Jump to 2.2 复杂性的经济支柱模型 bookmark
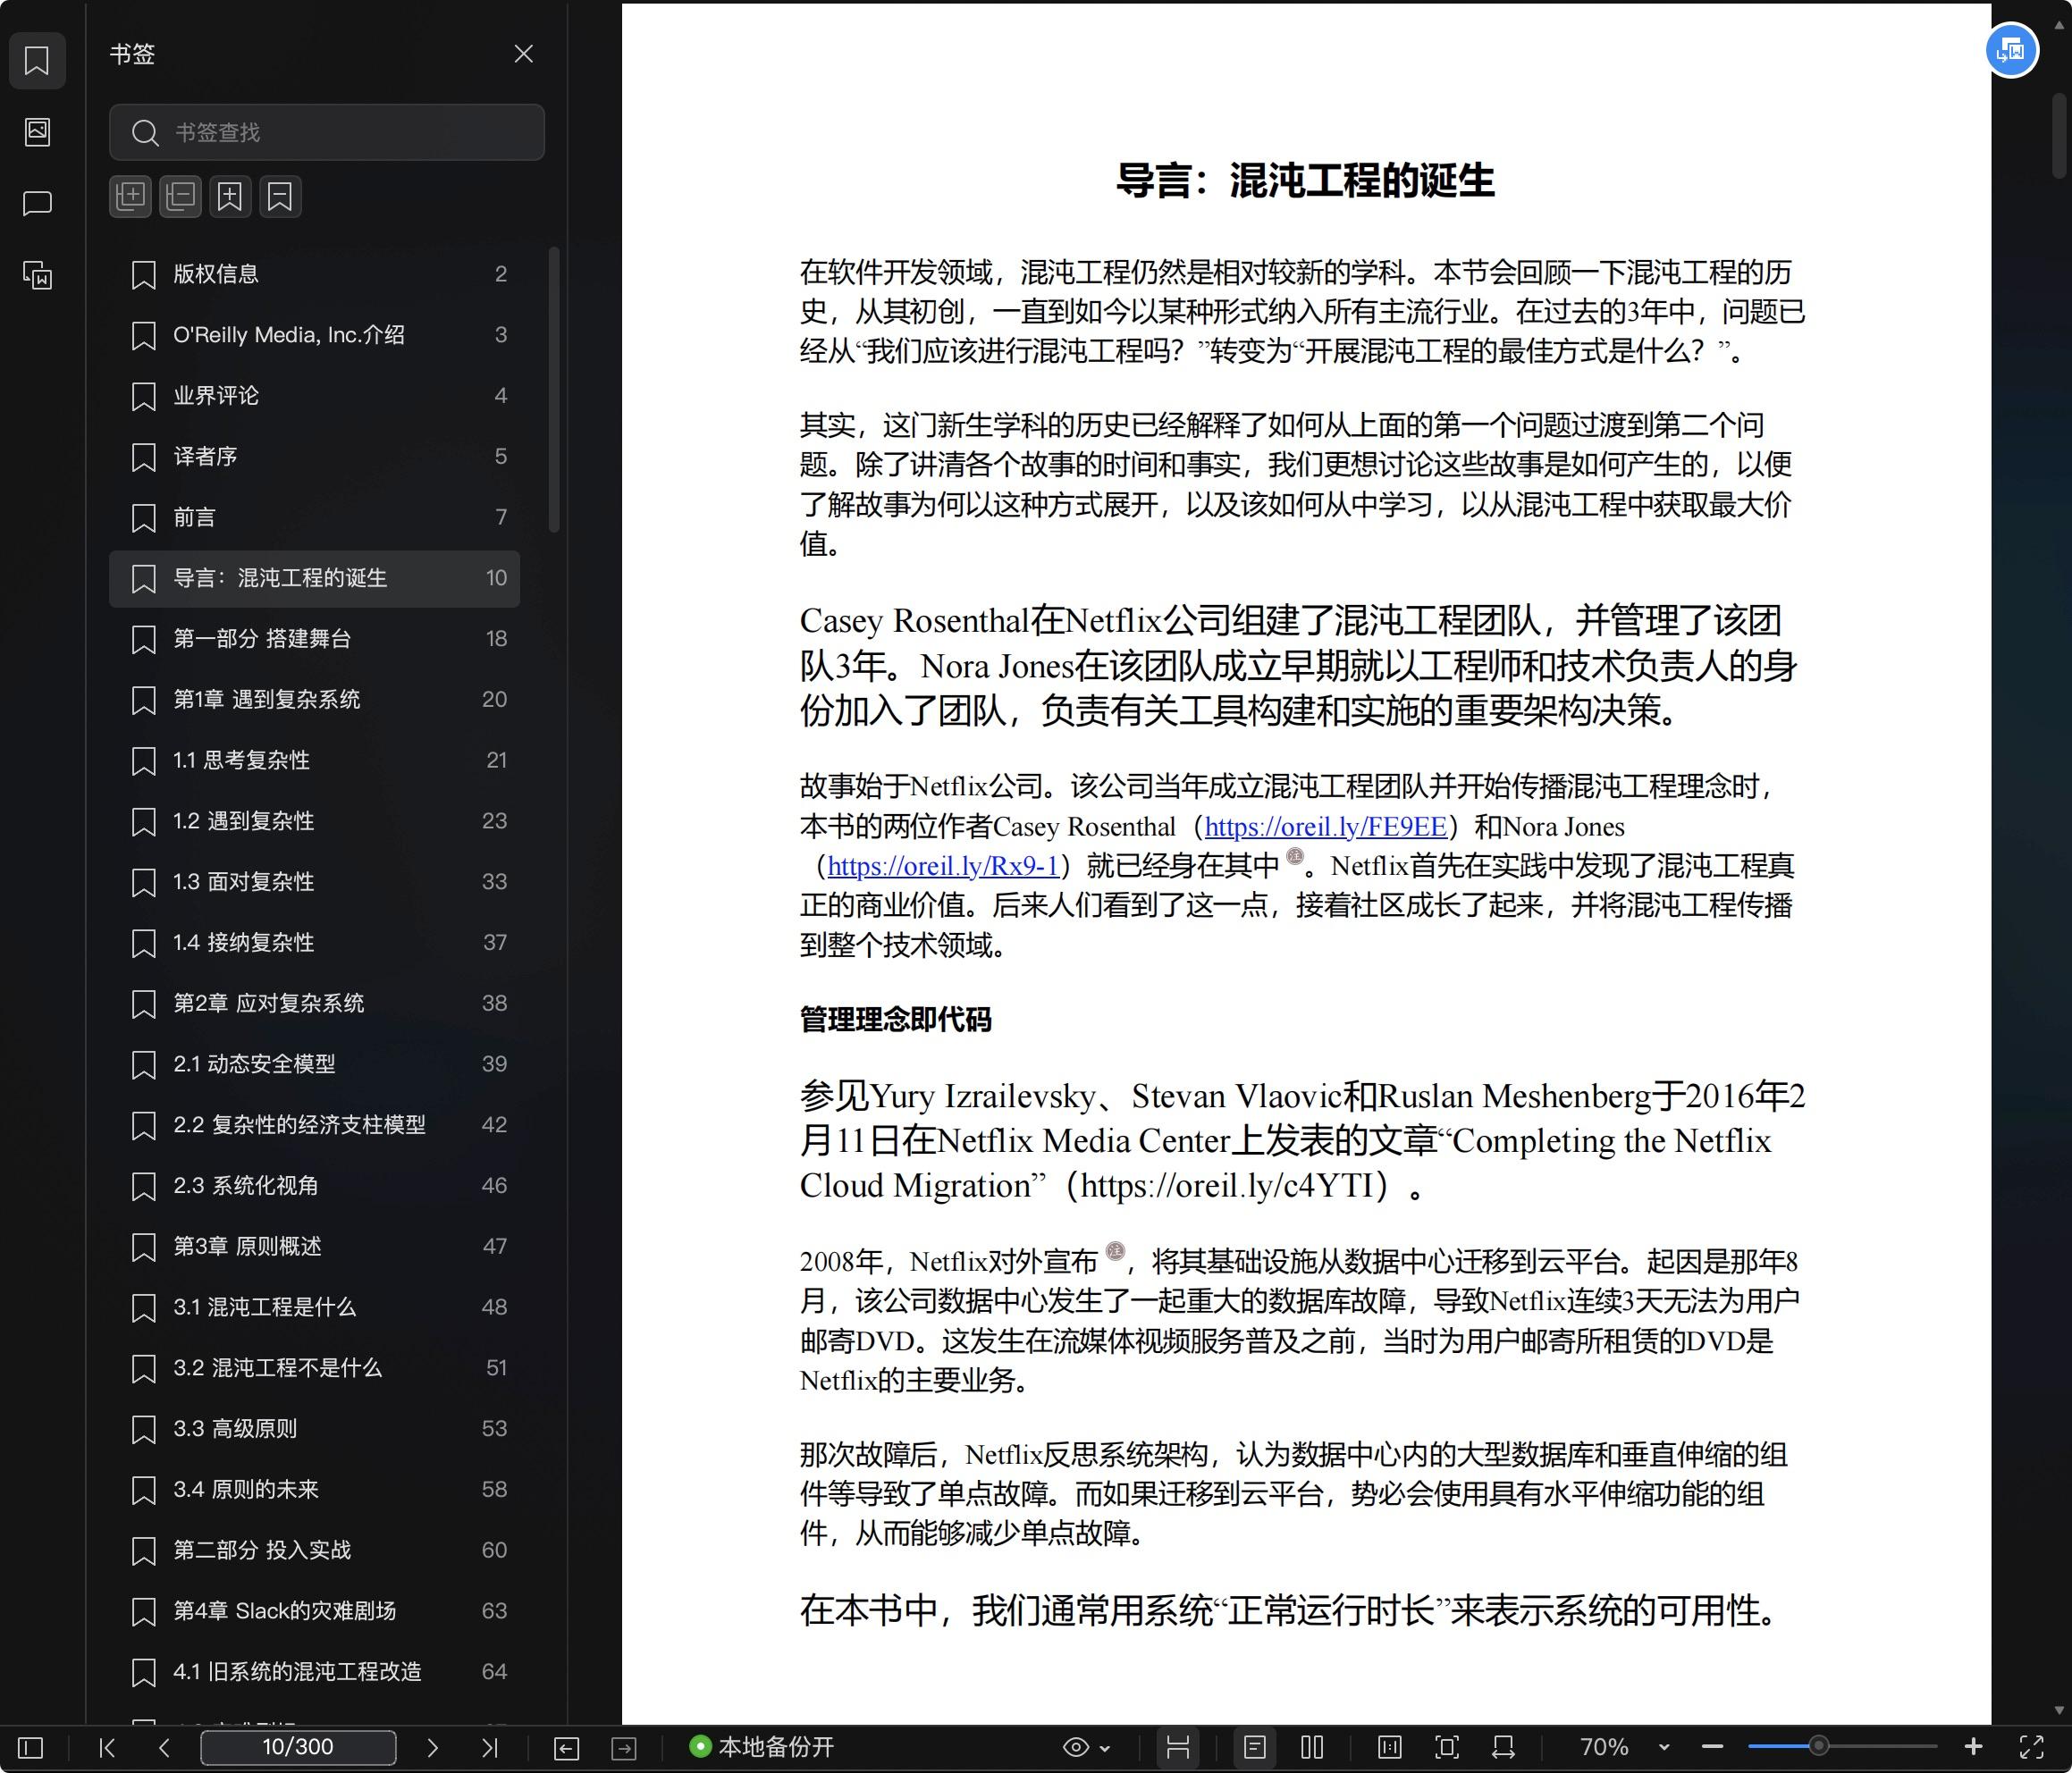The width and height of the screenshot is (2072, 1773). (314, 1125)
